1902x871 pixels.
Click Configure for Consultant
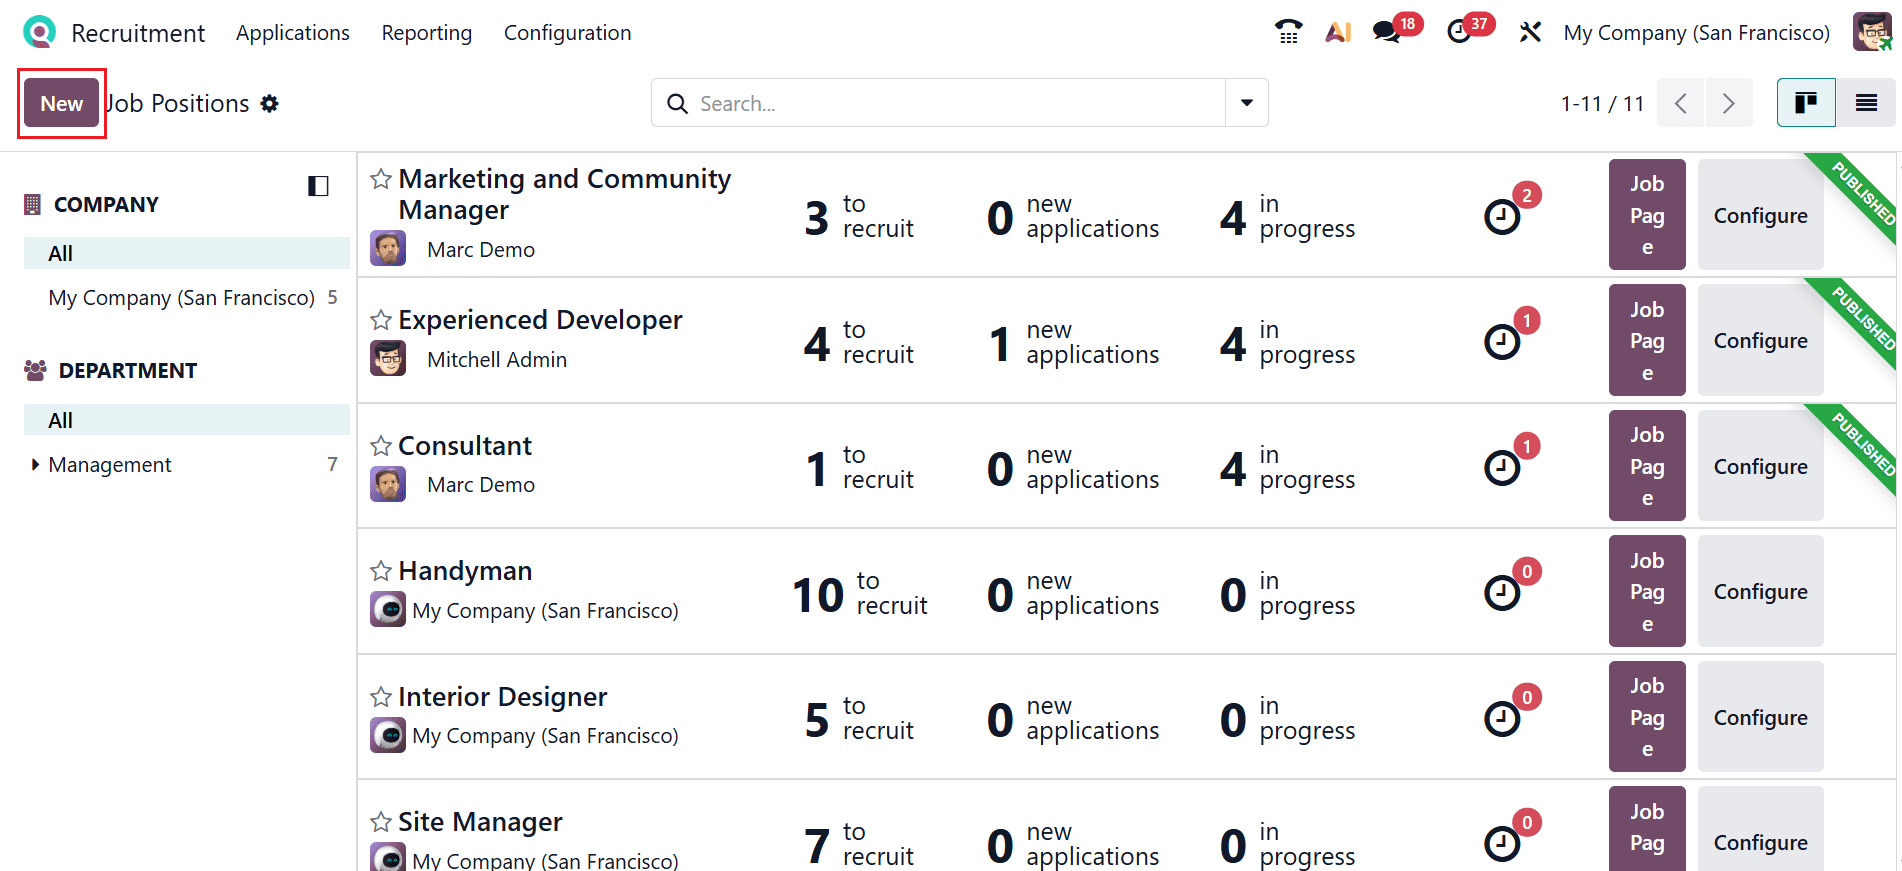pos(1761,466)
